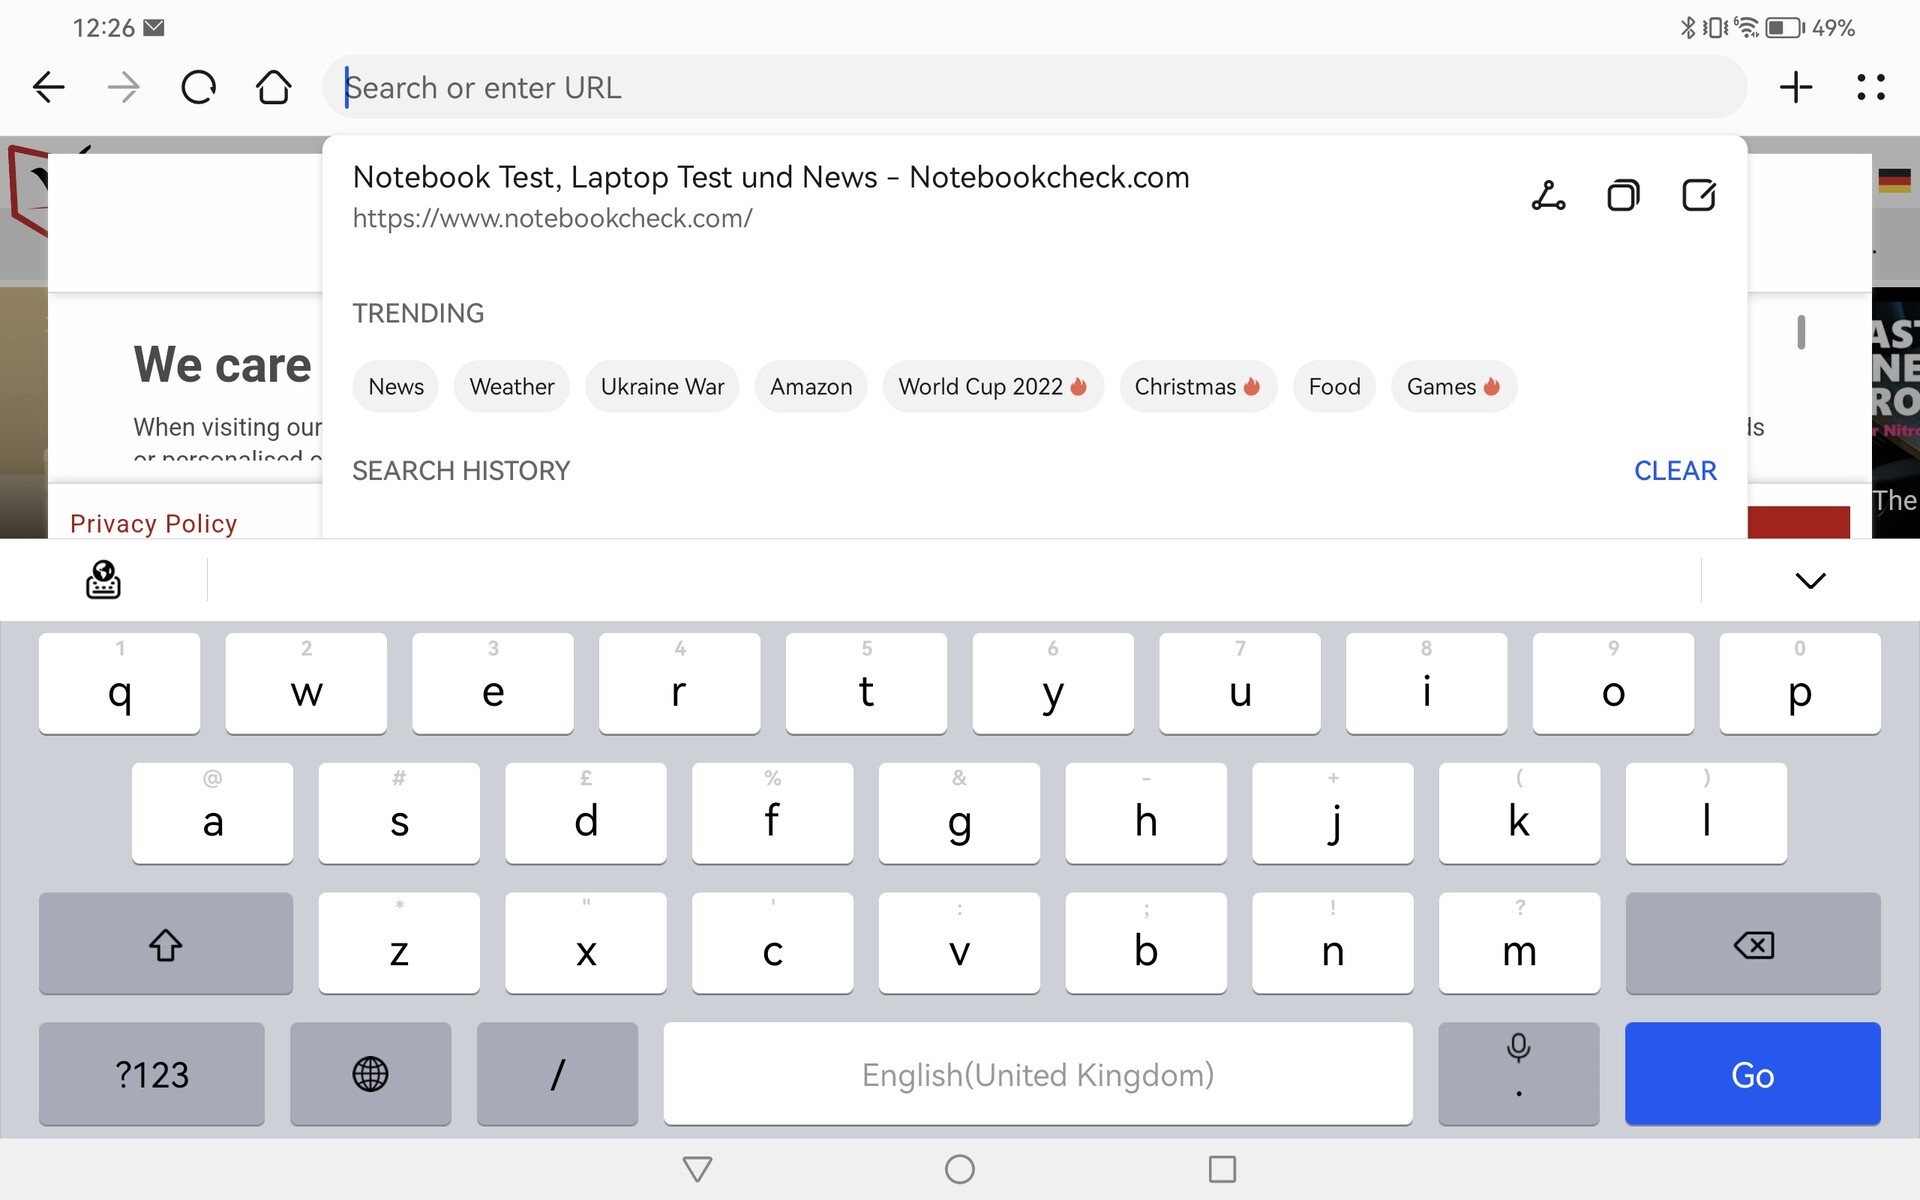Switch keyboard language with globe key
This screenshot has height=1200, width=1920.
click(370, 1074)
